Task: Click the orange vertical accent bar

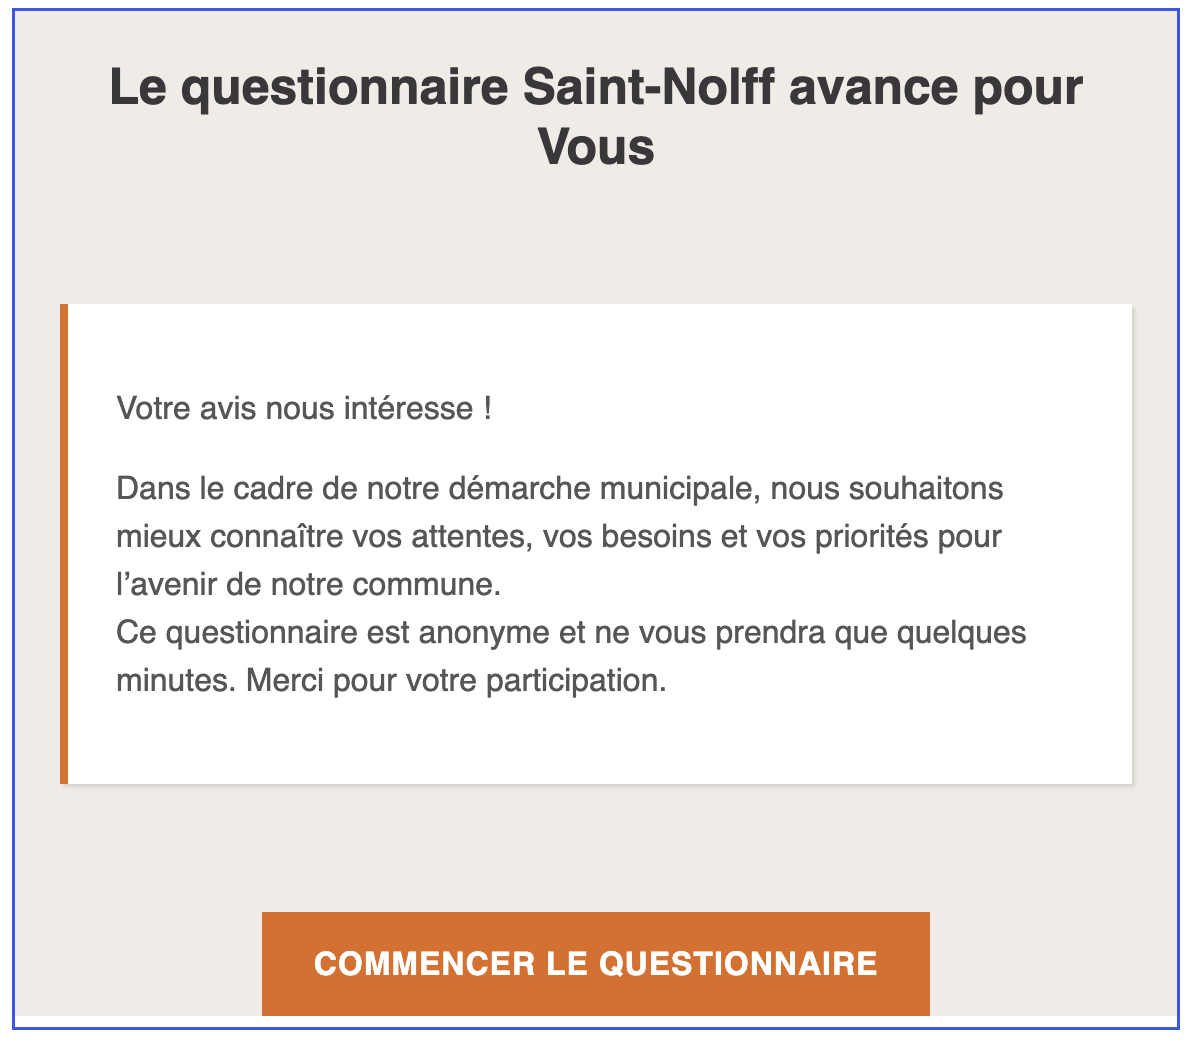Action: (x=65, y=540)
